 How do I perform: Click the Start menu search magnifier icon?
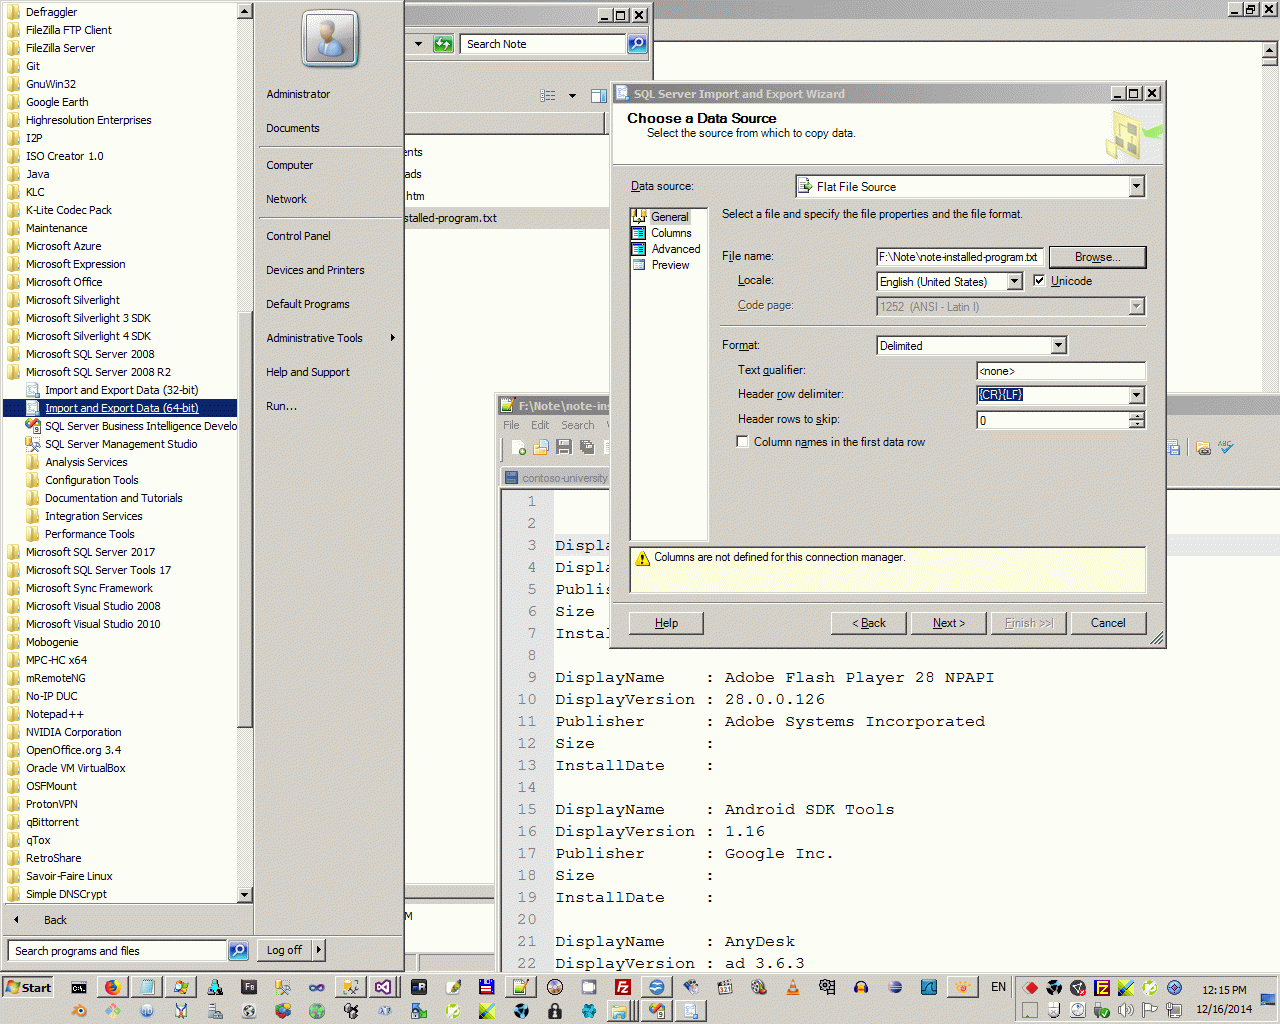(x=238, y=951)
